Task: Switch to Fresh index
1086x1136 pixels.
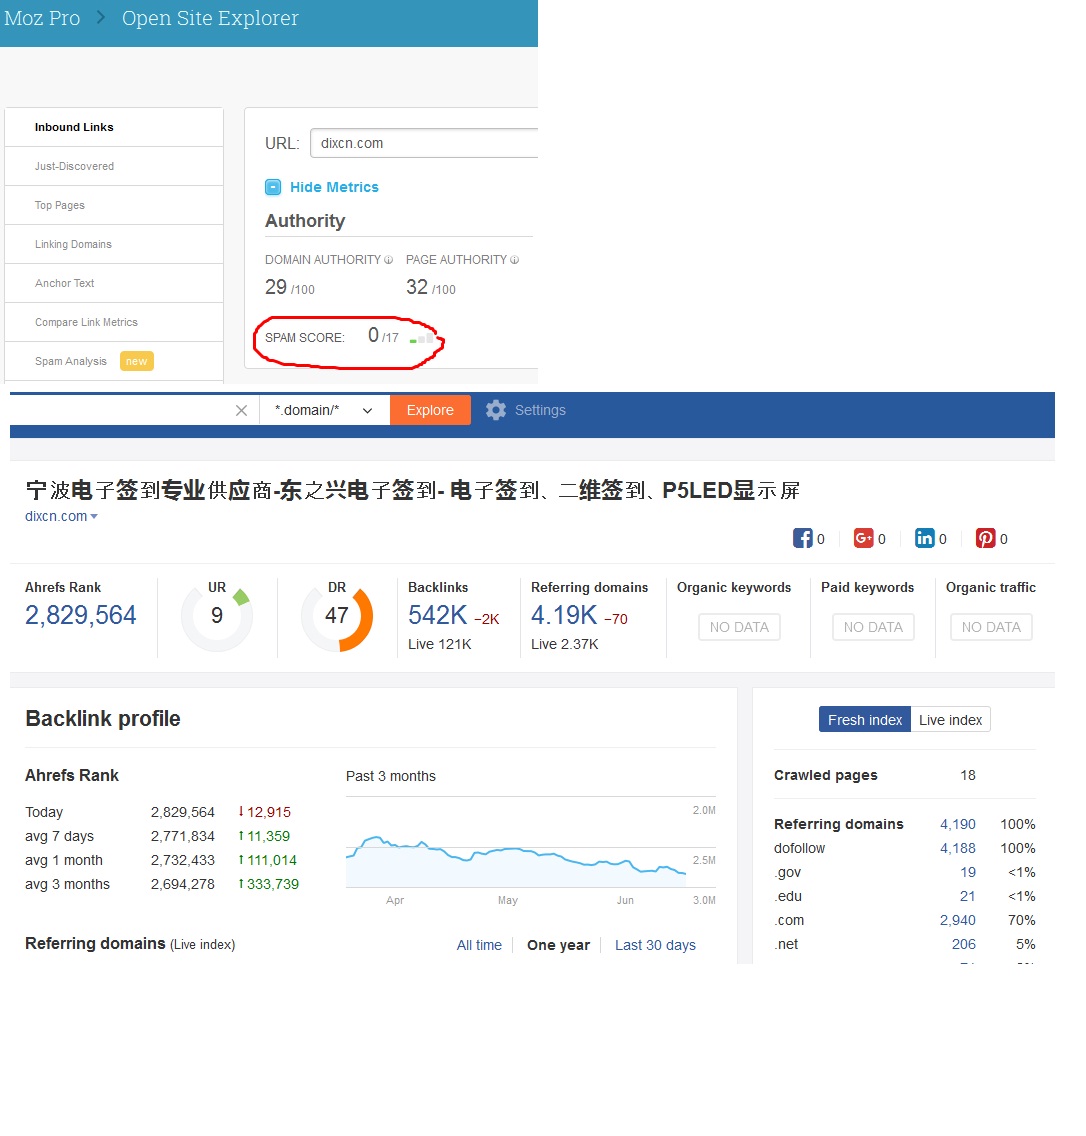Action: [x=864, y=719]
